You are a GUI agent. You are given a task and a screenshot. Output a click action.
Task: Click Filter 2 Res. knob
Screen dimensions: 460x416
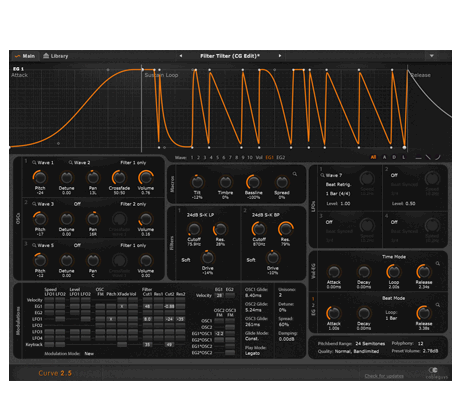click(285, 229)
